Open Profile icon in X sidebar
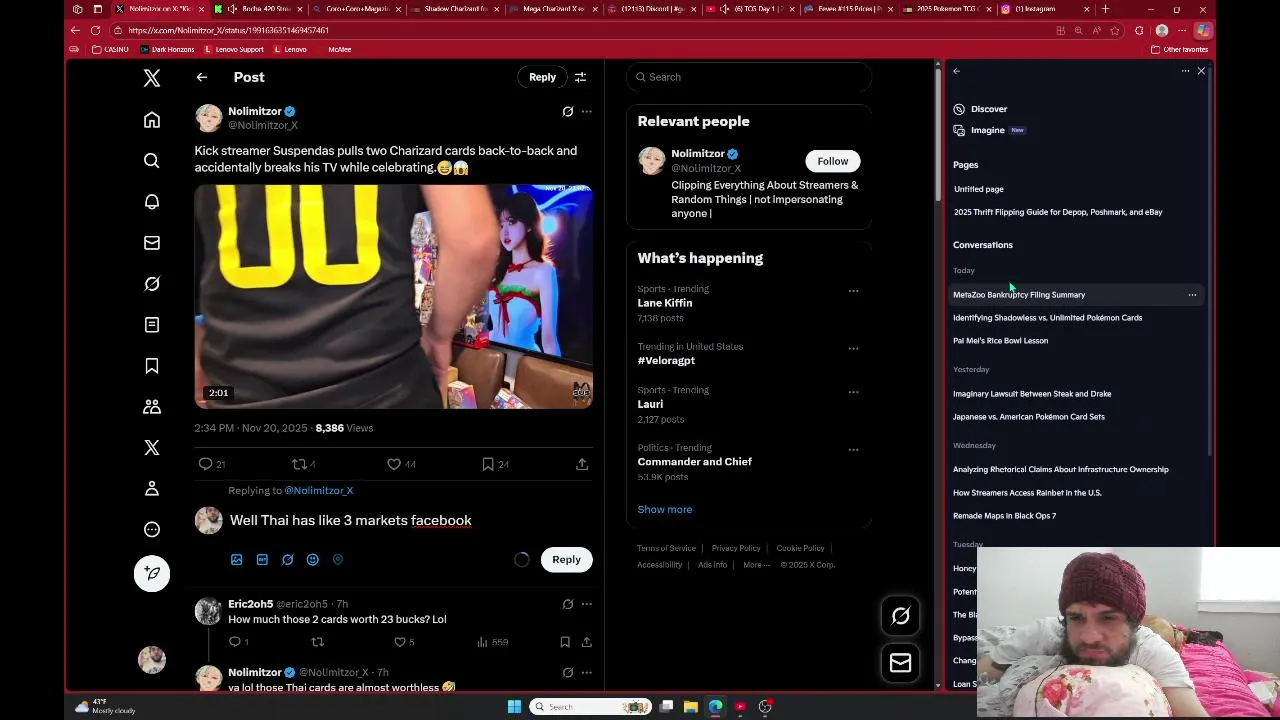Image resolution: width=1280 pixels, height=720 pixels. click(152, 488)
